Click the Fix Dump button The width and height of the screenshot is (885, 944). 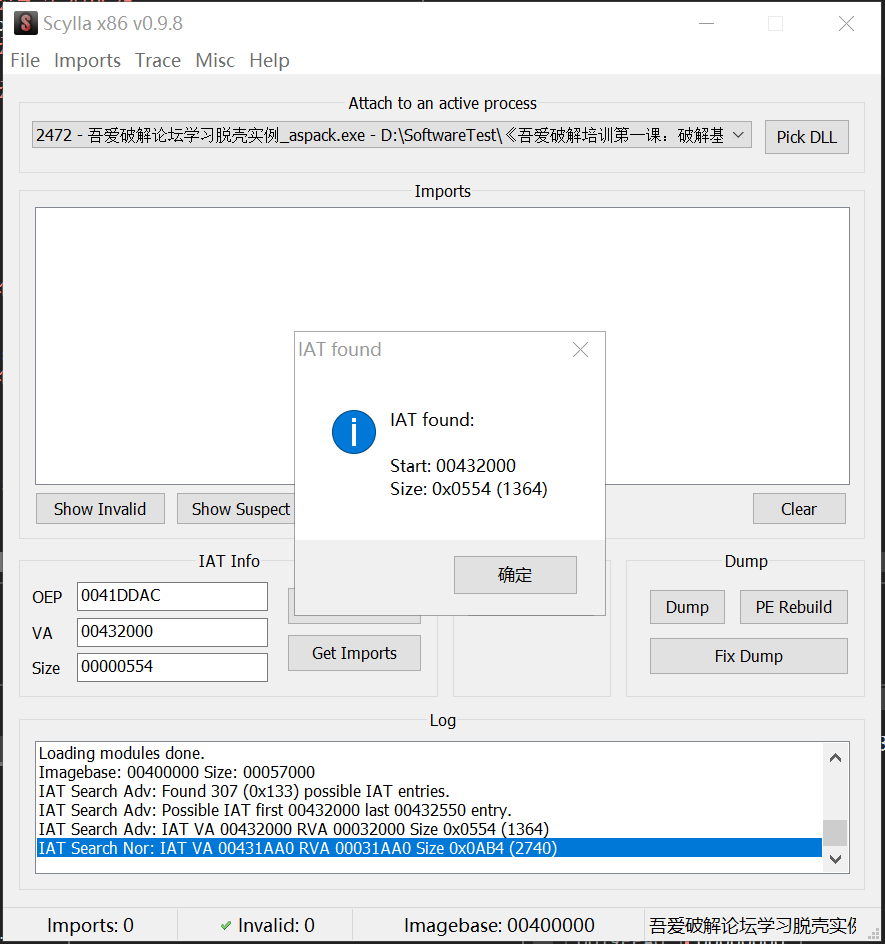click(748, 656)
